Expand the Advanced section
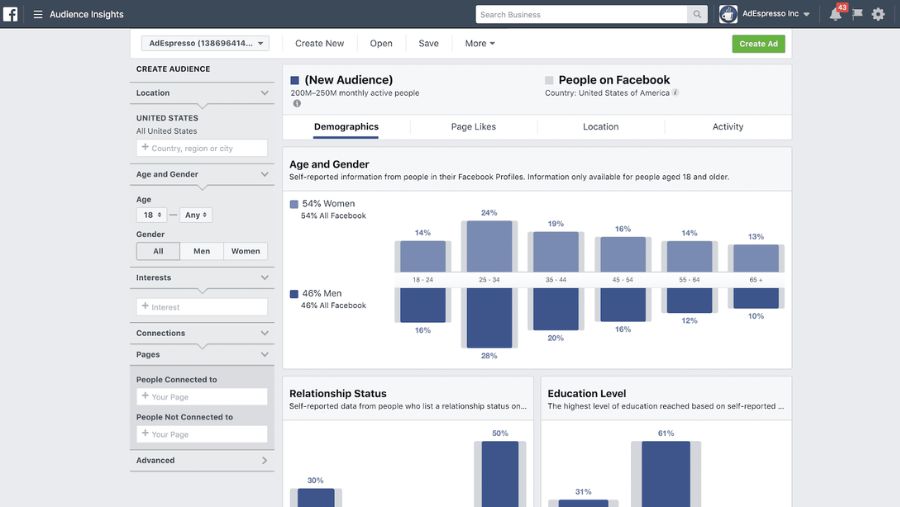Screen dimensions: 900x507 point(265,460)
